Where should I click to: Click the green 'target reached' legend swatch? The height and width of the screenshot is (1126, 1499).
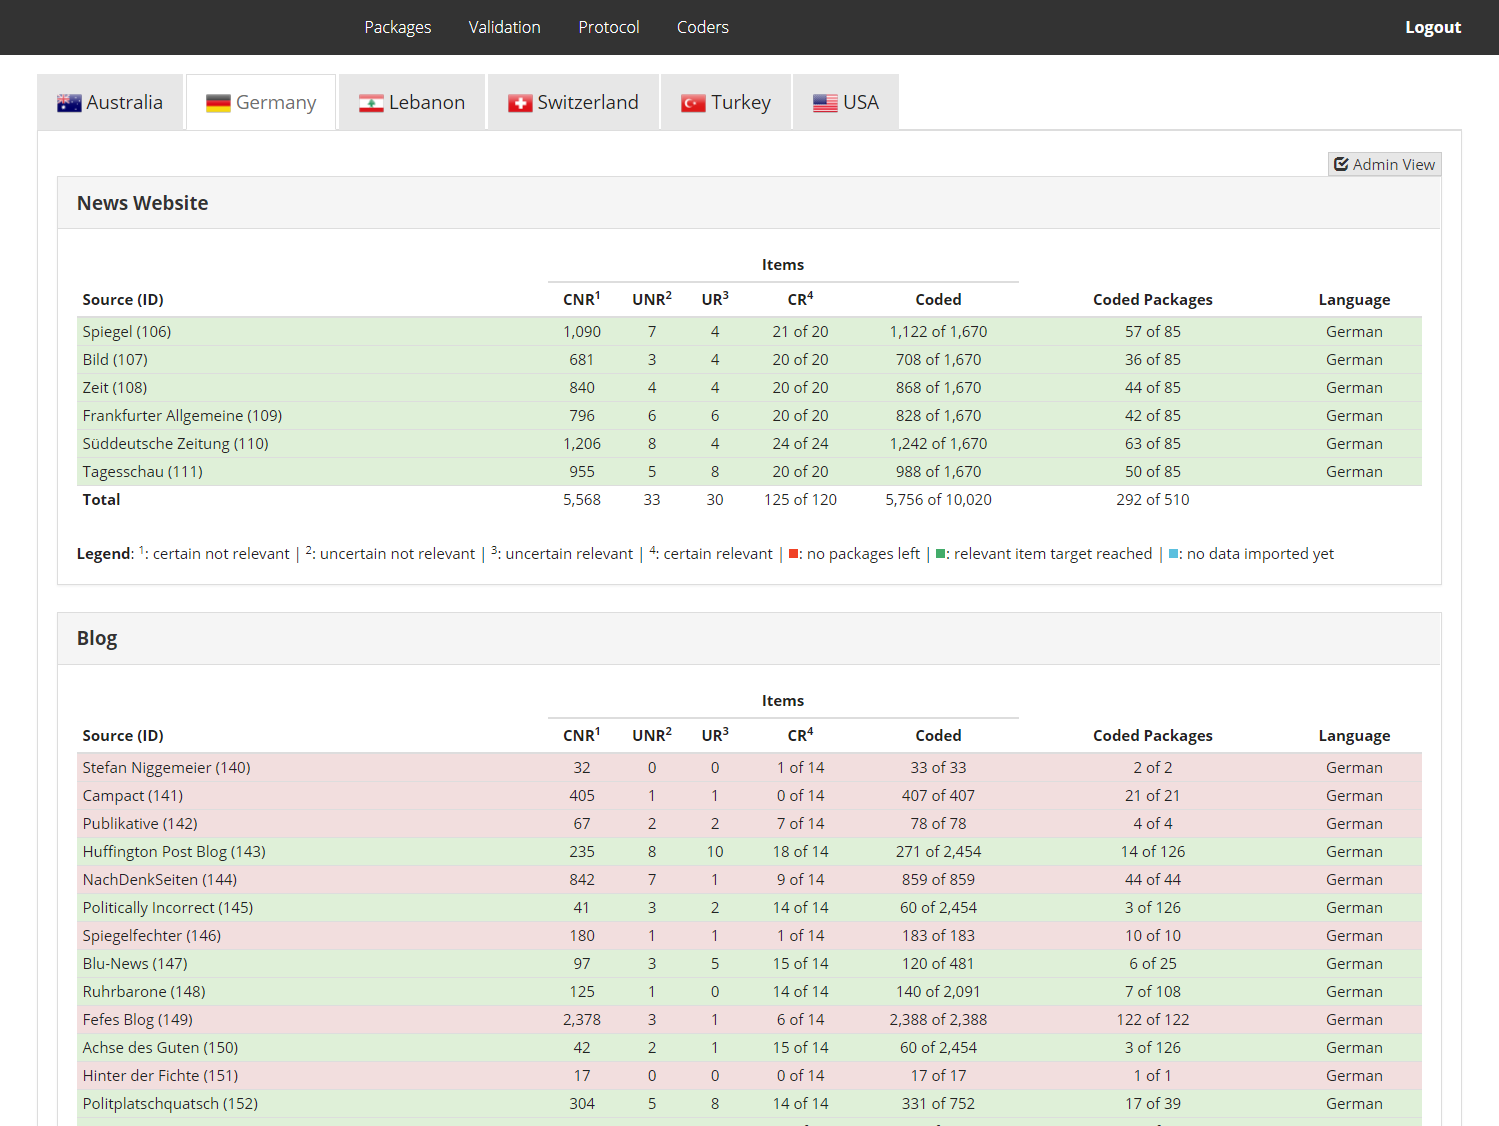(940, 554)
